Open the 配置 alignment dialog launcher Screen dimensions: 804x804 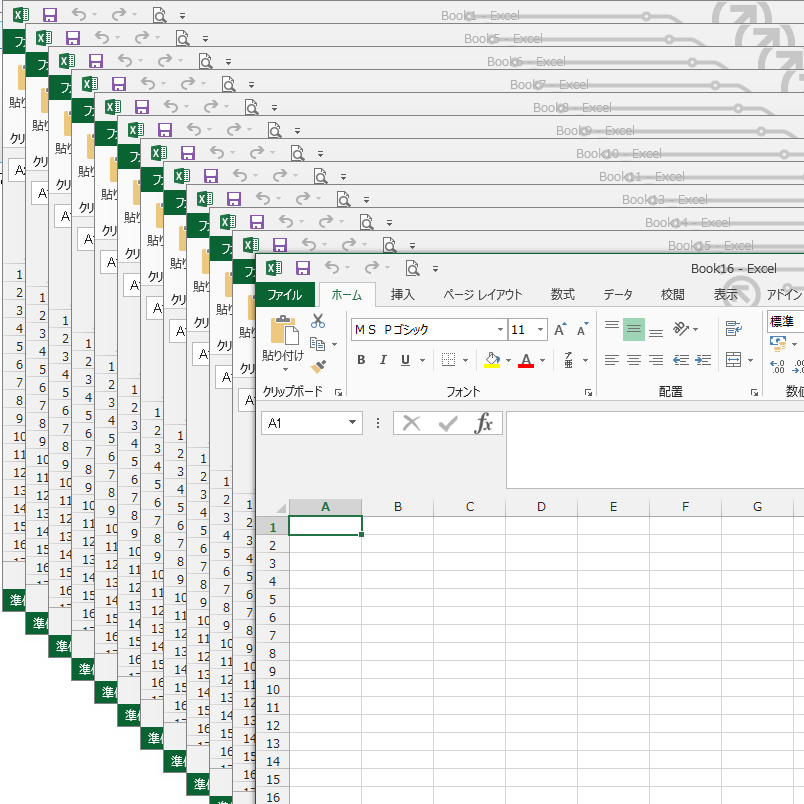click(x=754, y=392)
